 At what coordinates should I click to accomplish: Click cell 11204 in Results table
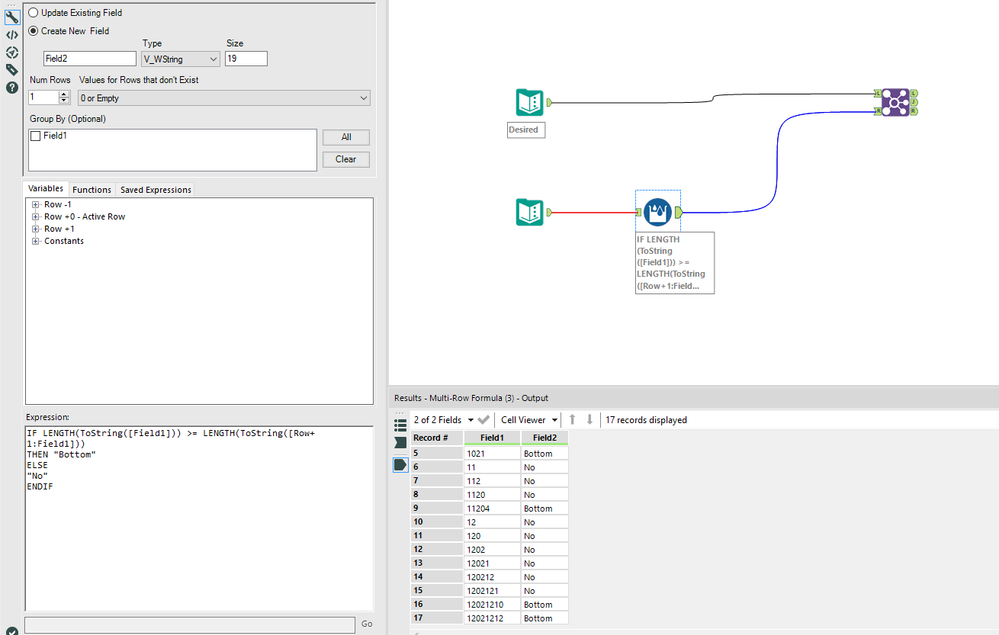coord(492,508)
